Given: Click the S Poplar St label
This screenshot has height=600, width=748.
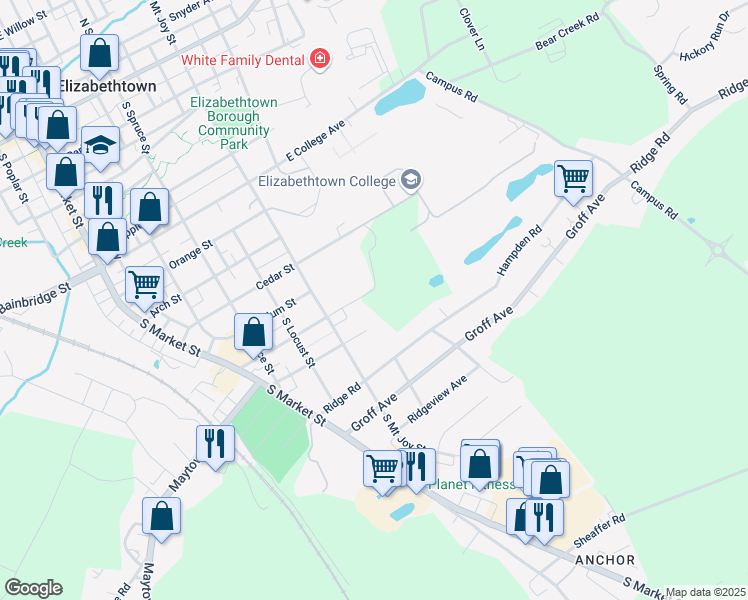Looking at the screenshot, I should tap(14, 178).
